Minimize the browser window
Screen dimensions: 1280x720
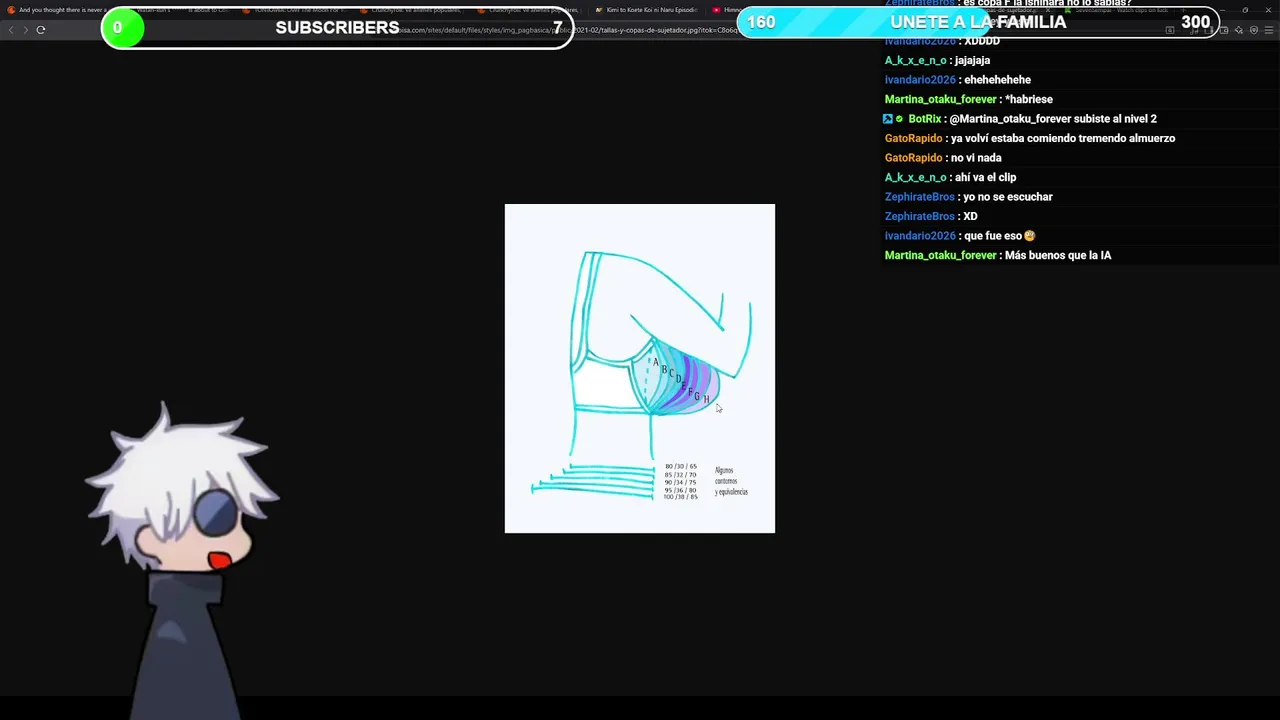tap(1222, 10)
